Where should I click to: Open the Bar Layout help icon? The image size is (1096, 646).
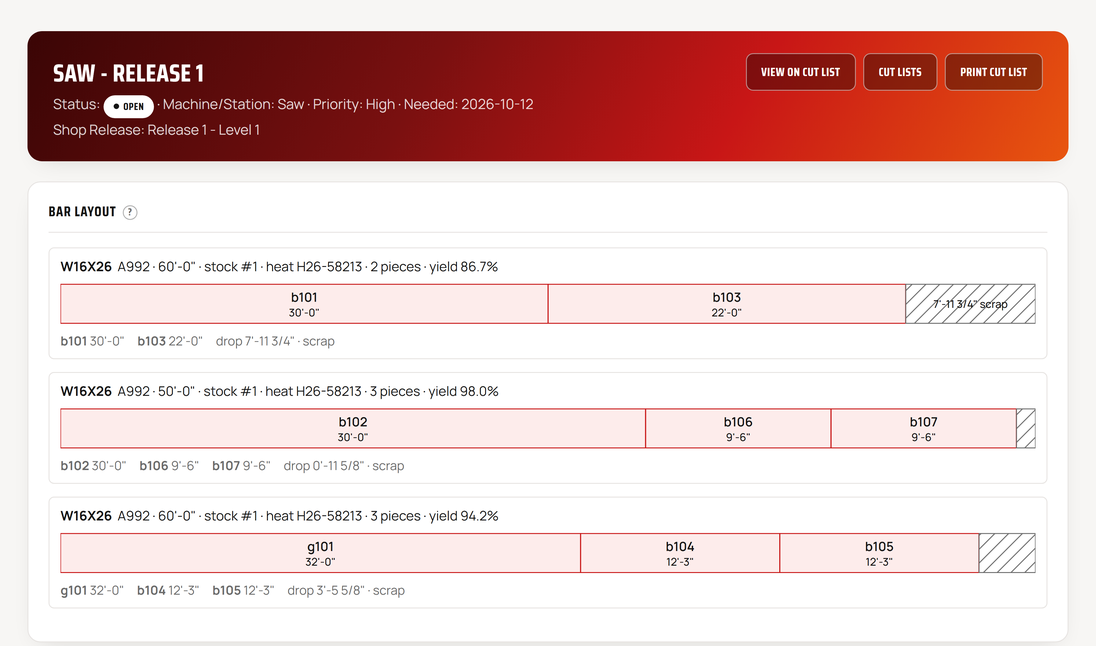point(130,213)
